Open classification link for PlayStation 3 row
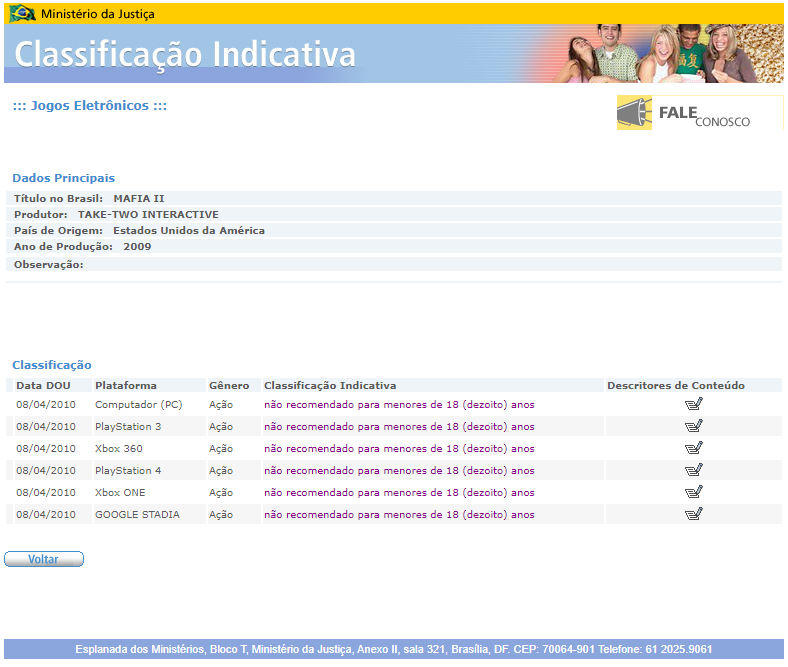 point(399,427)
